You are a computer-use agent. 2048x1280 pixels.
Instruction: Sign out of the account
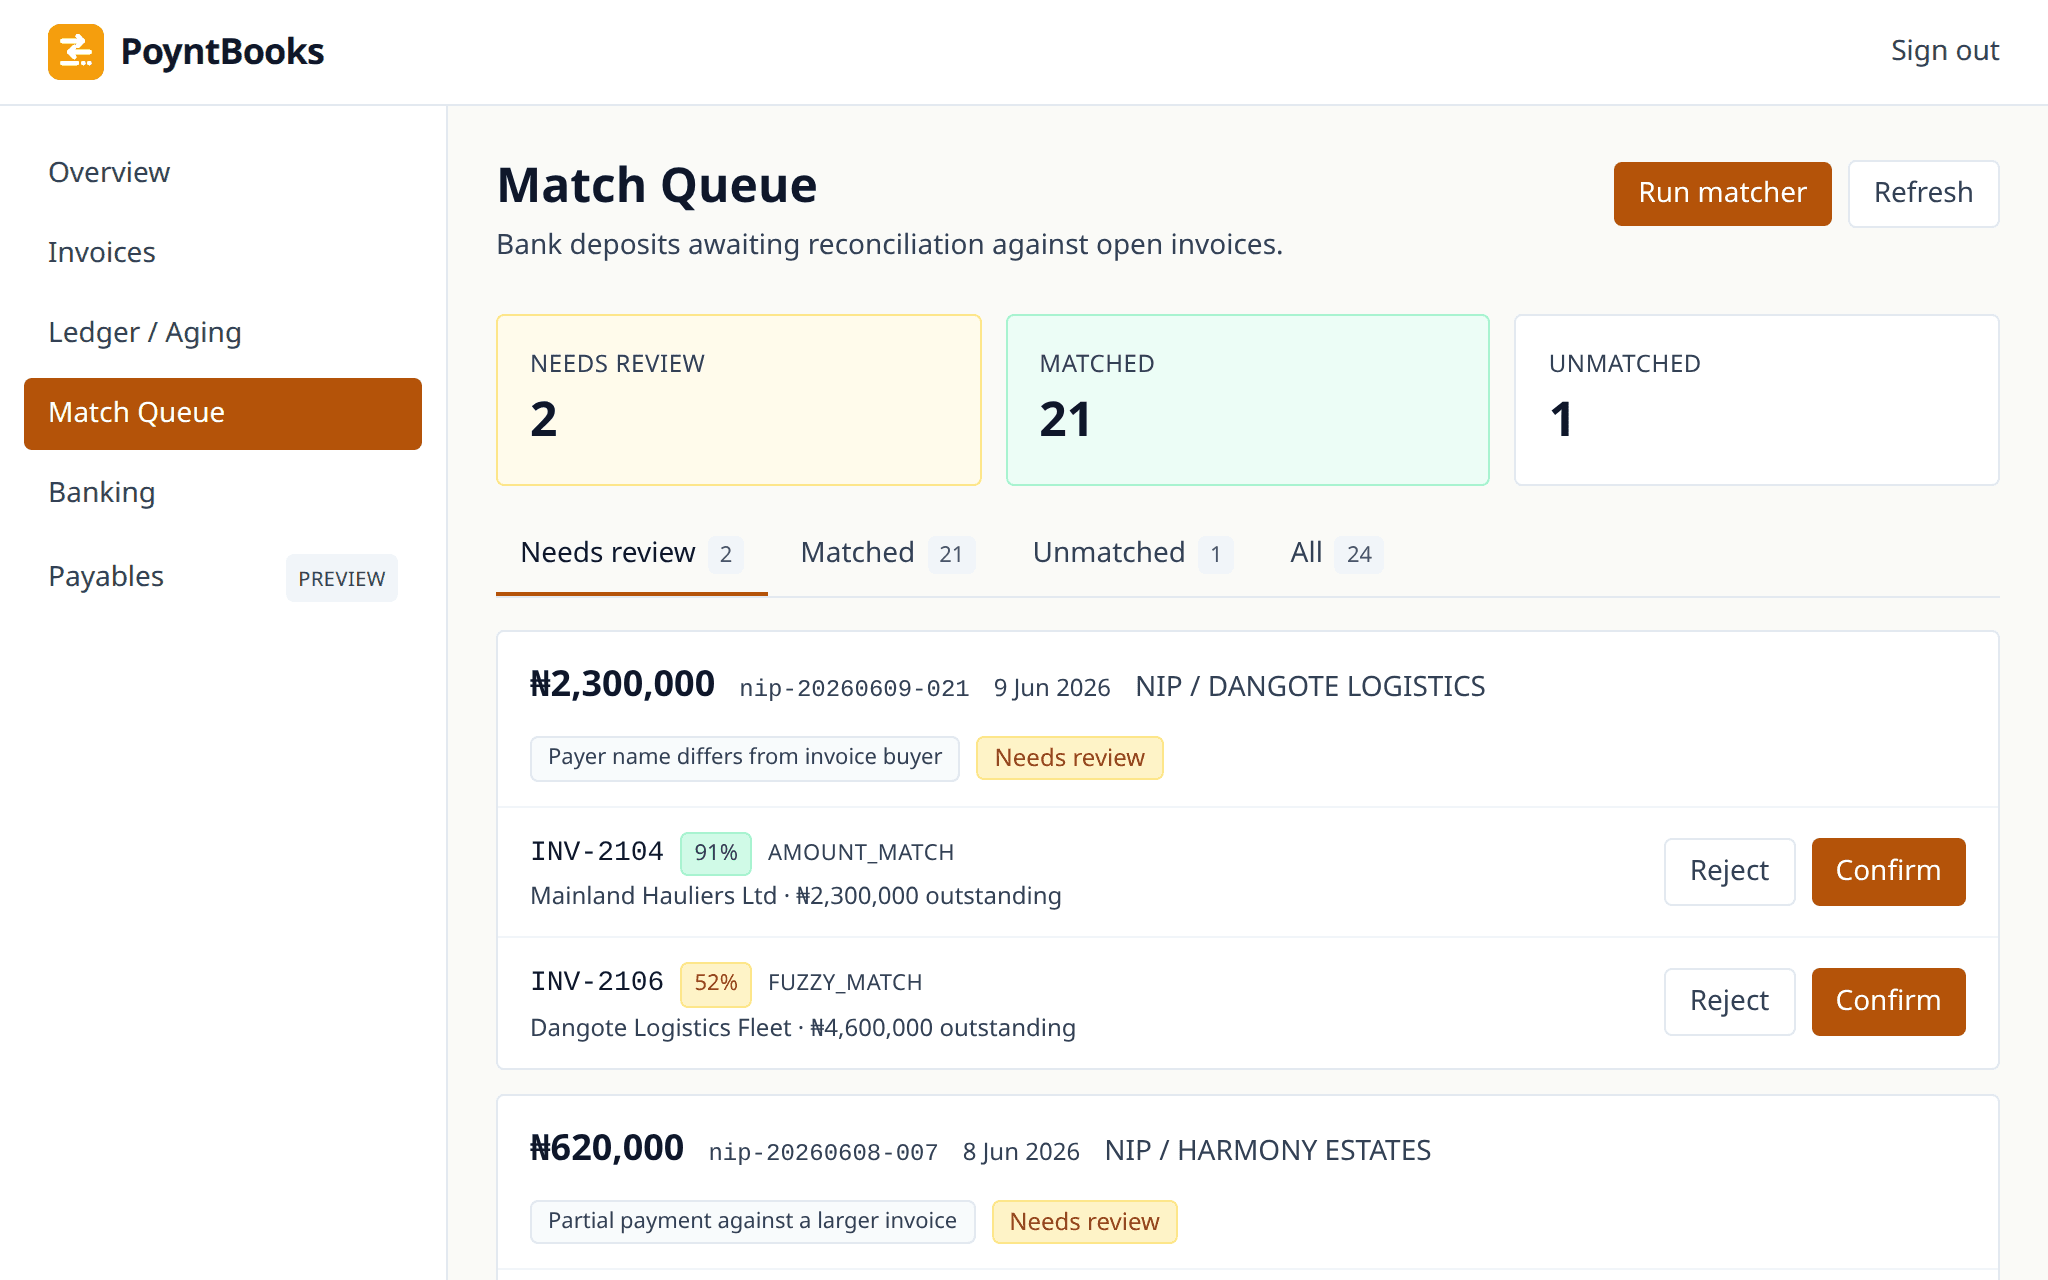click(1944, 51)
